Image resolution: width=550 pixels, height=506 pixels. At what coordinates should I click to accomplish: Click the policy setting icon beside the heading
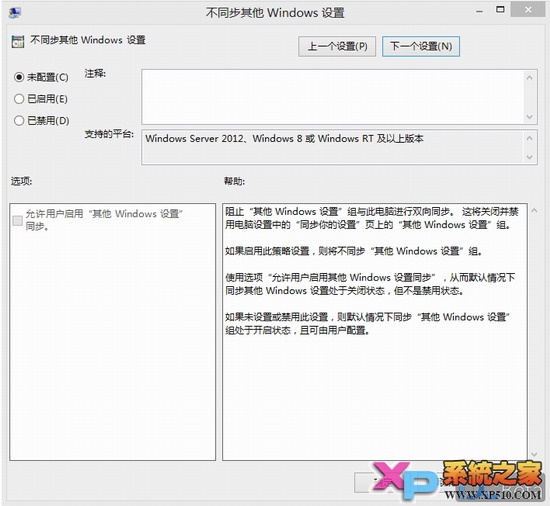[18, 41]
